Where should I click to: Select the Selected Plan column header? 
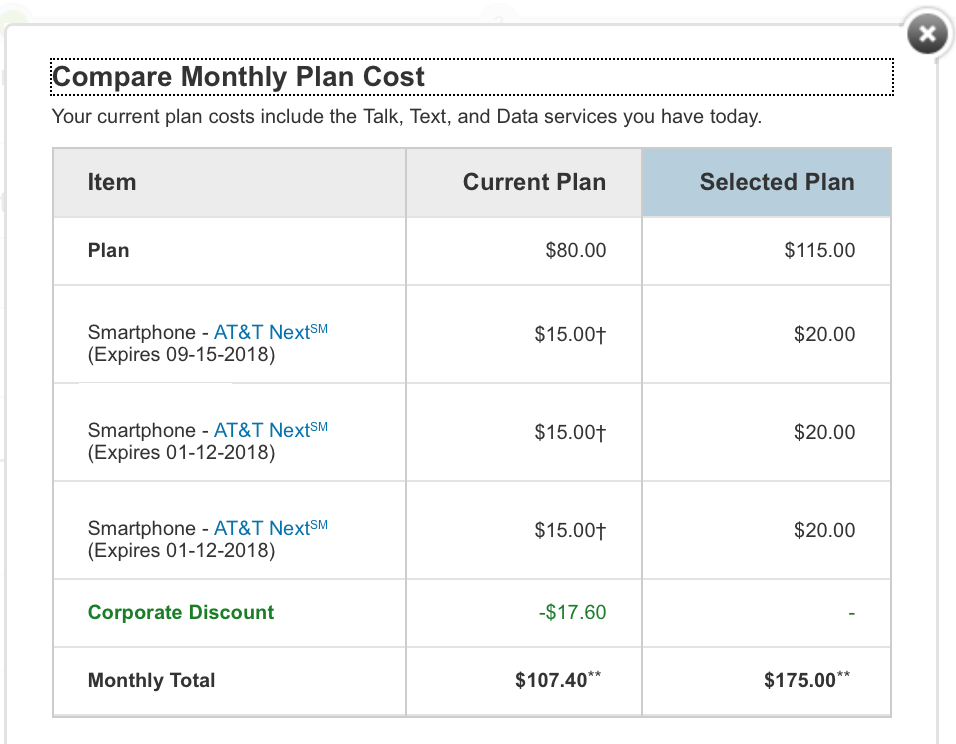776,183
